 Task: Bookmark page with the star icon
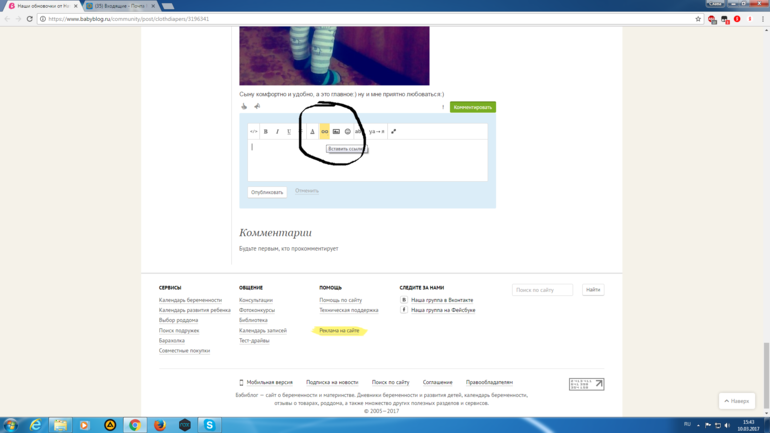(698, 19)
